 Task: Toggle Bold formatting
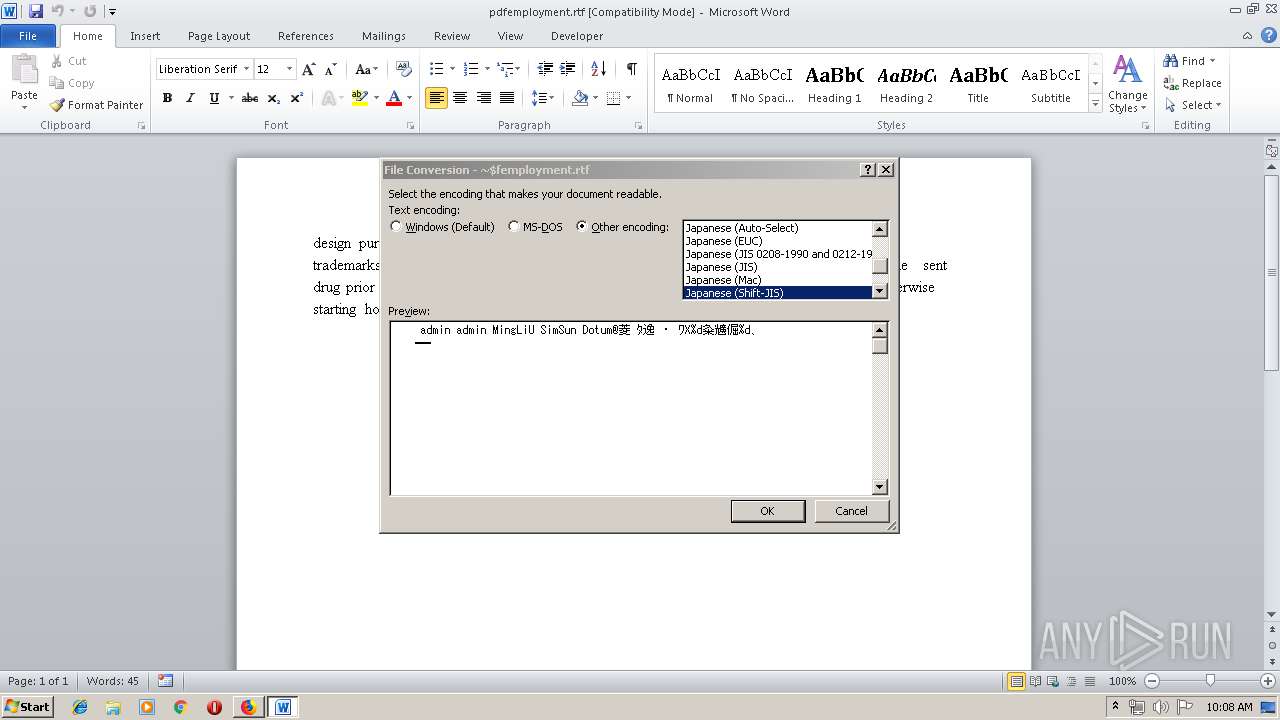pos(167,98)
